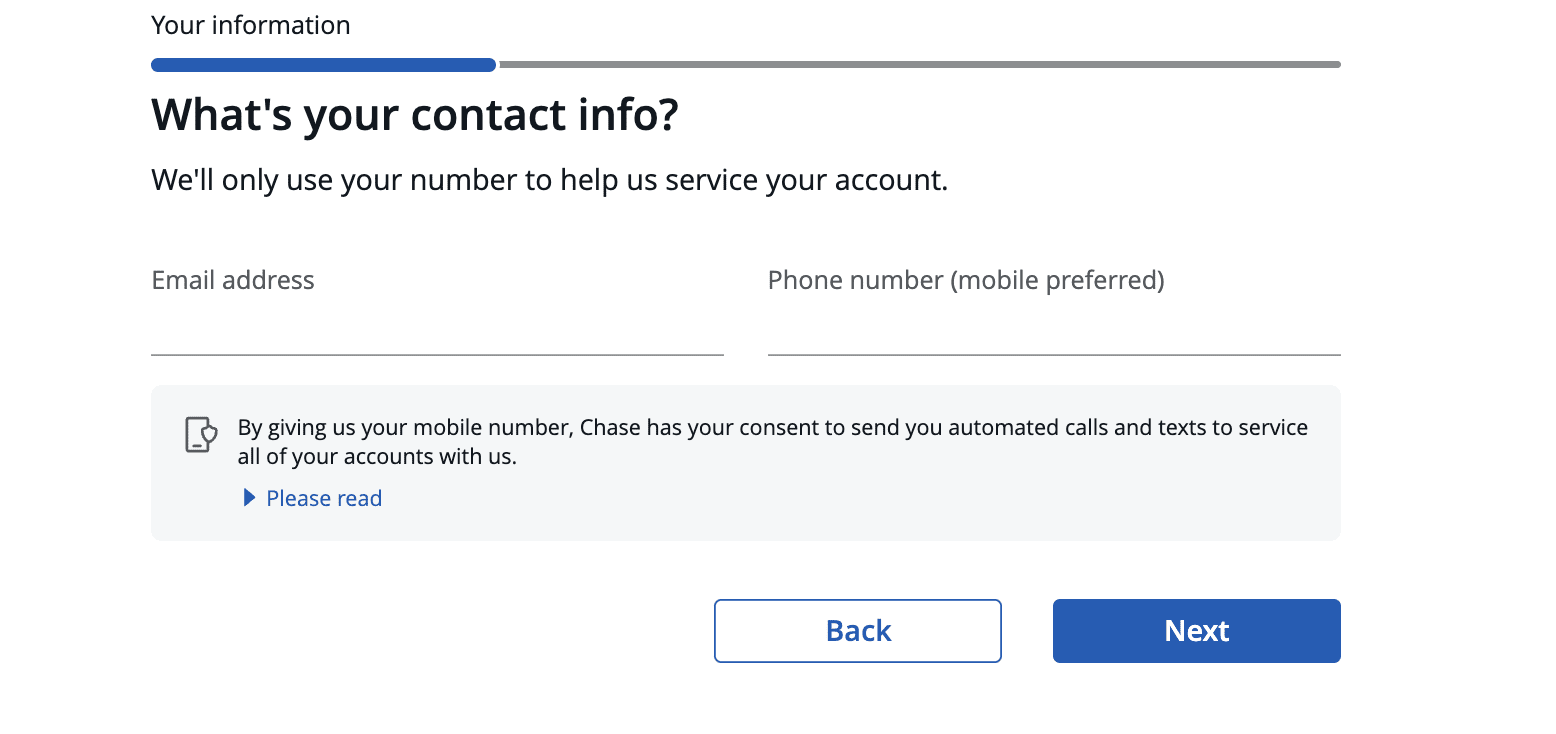Click the first line of the consent notice

click(x=773, y=428)
